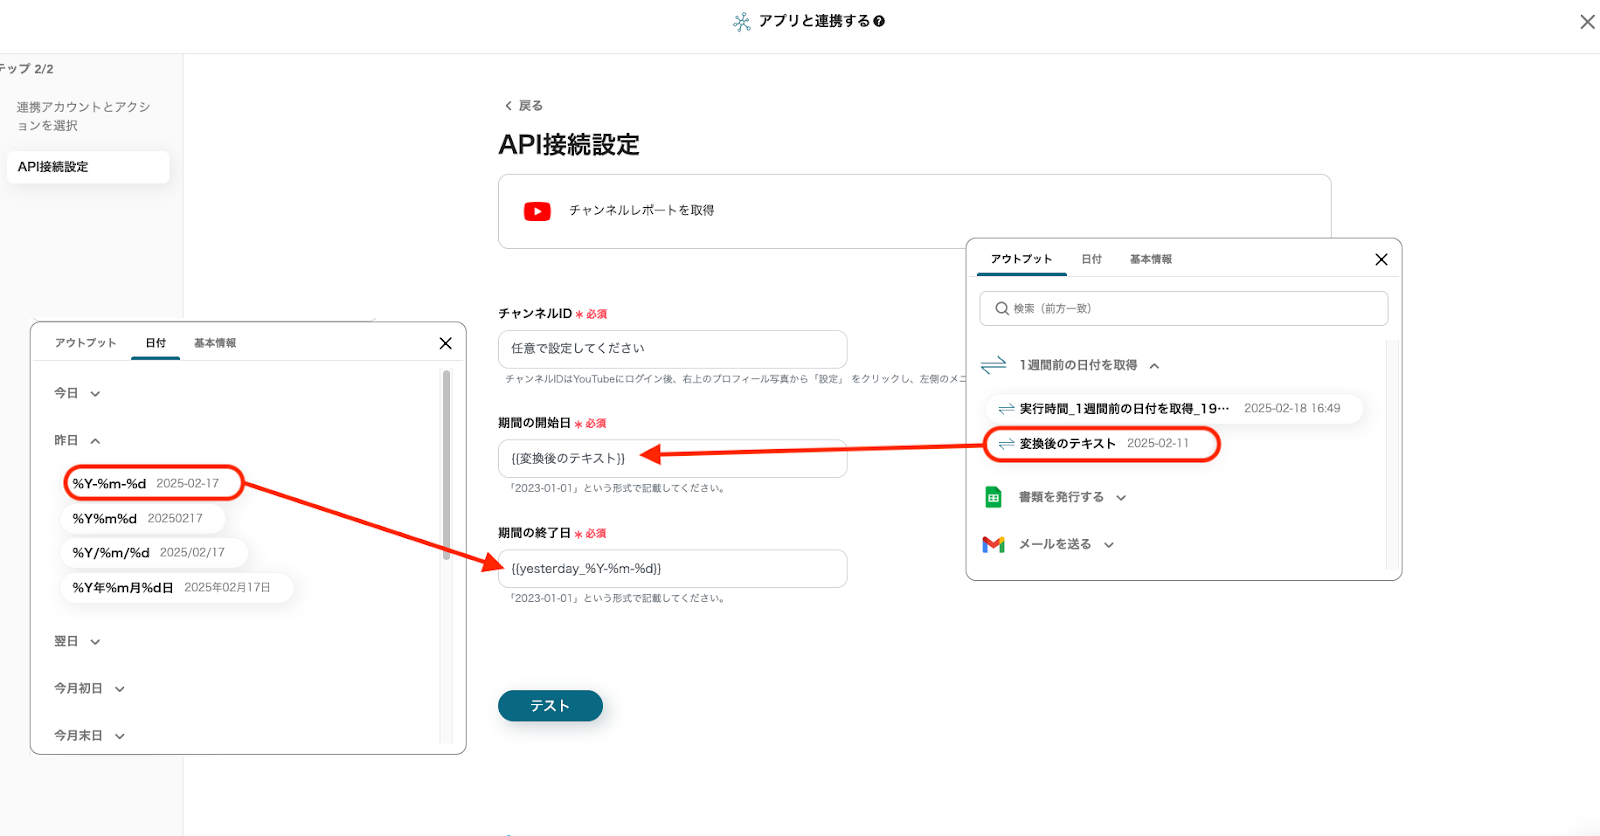This screenshot has height=836, width=1600.
Task: Go back using the 戻る link
Action: 524,106
